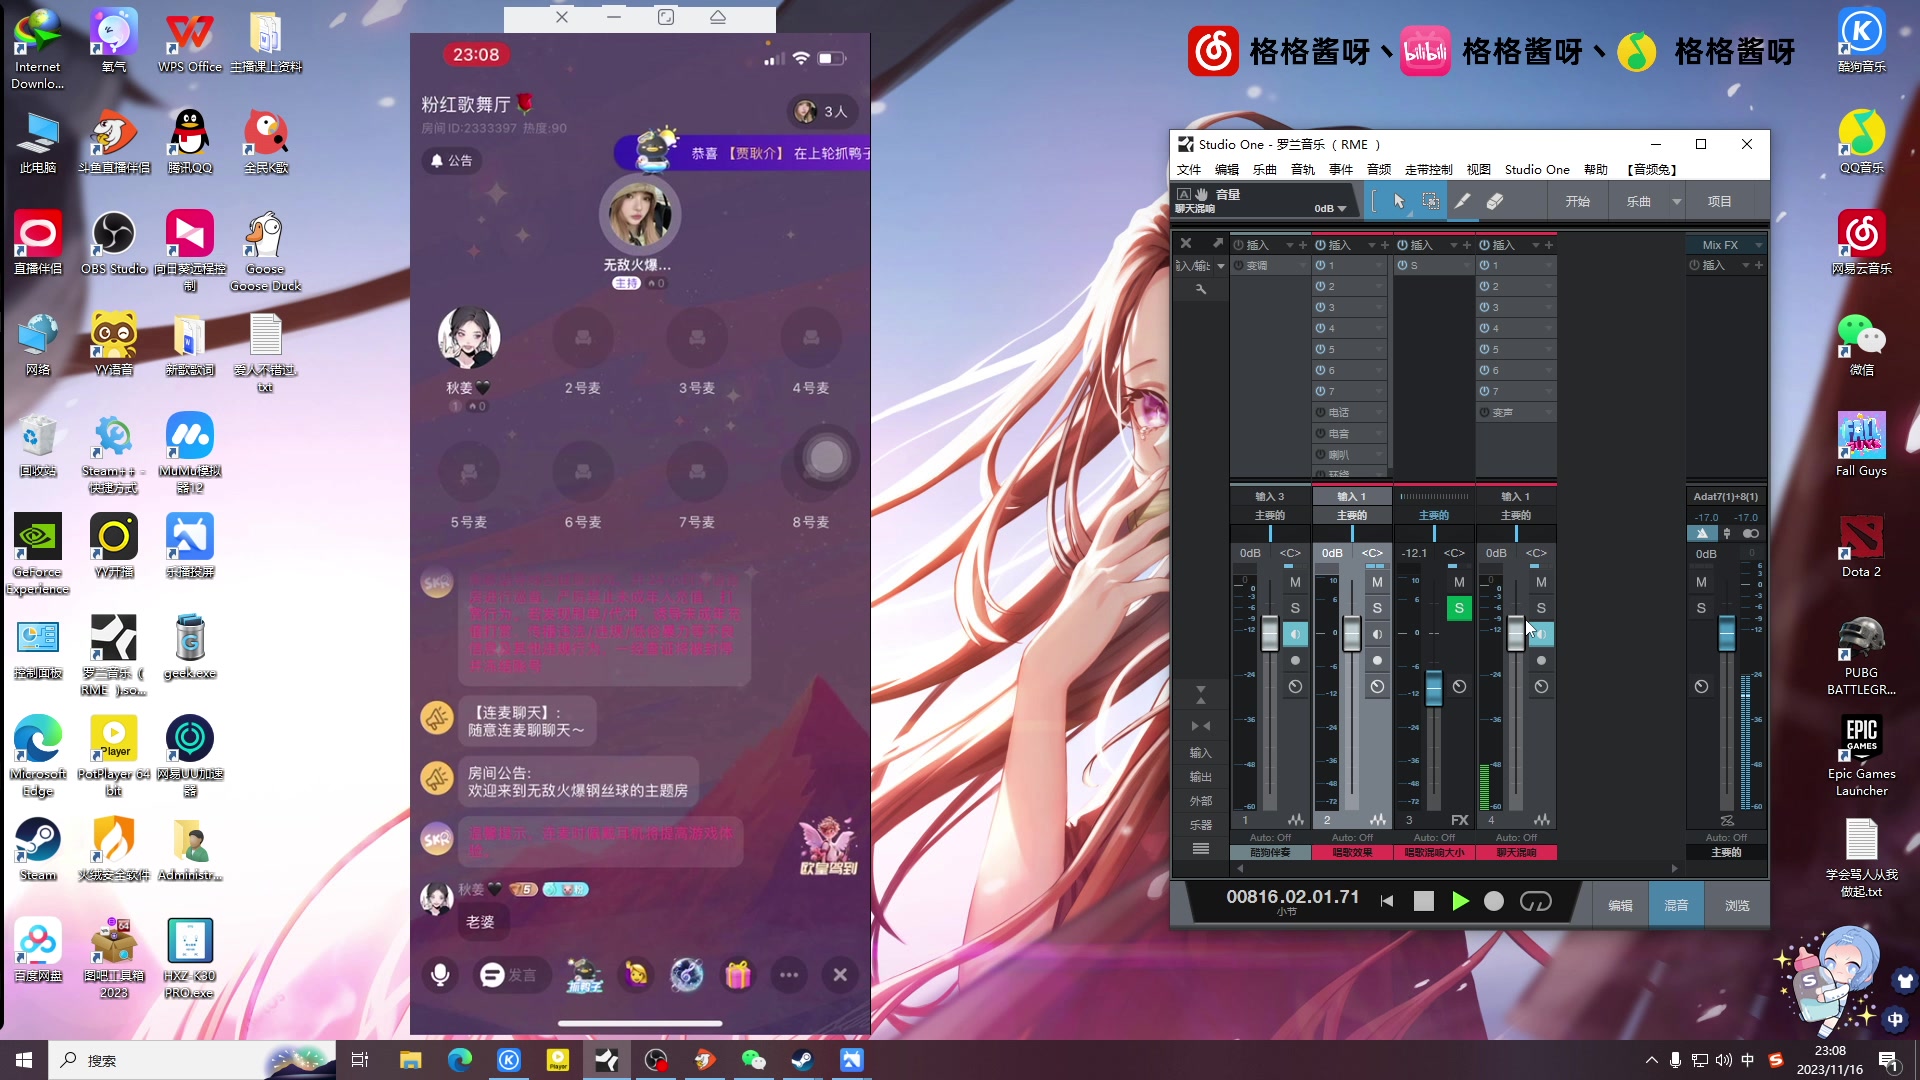1920x1080 pixels.
Task: Switch to the 浏览 tab in bottom bar
Action: point(1737,905)
